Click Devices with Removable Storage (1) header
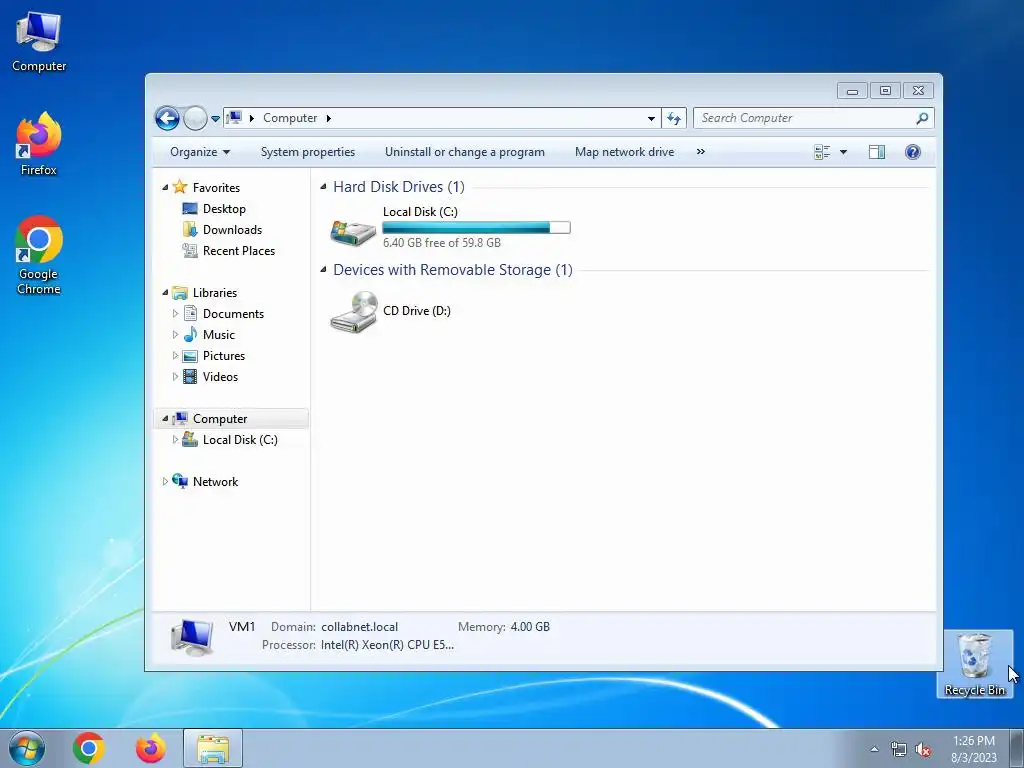This screenshot has width=1024, height=768. (453, 270)
